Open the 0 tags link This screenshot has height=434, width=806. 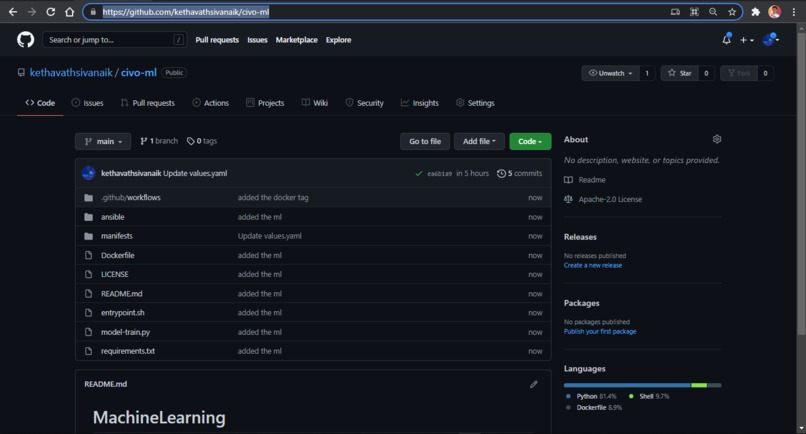202,141
